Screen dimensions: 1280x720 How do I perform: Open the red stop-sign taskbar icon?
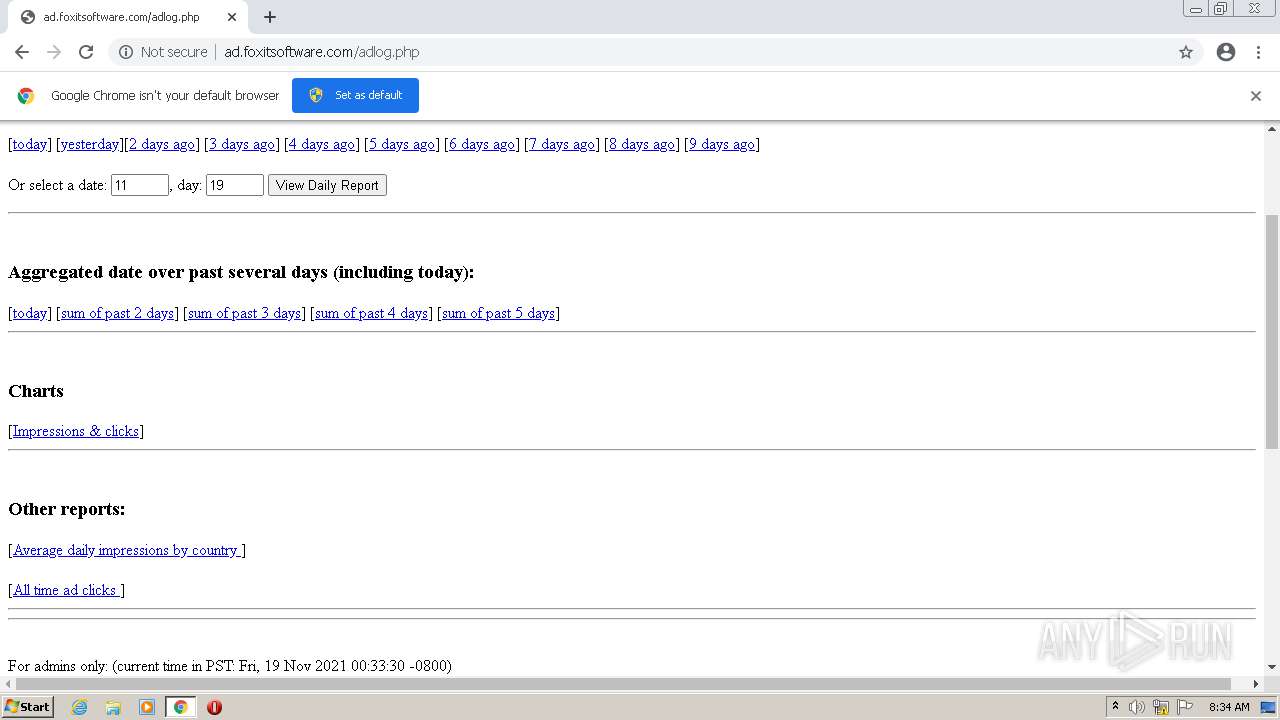(214, 707)
